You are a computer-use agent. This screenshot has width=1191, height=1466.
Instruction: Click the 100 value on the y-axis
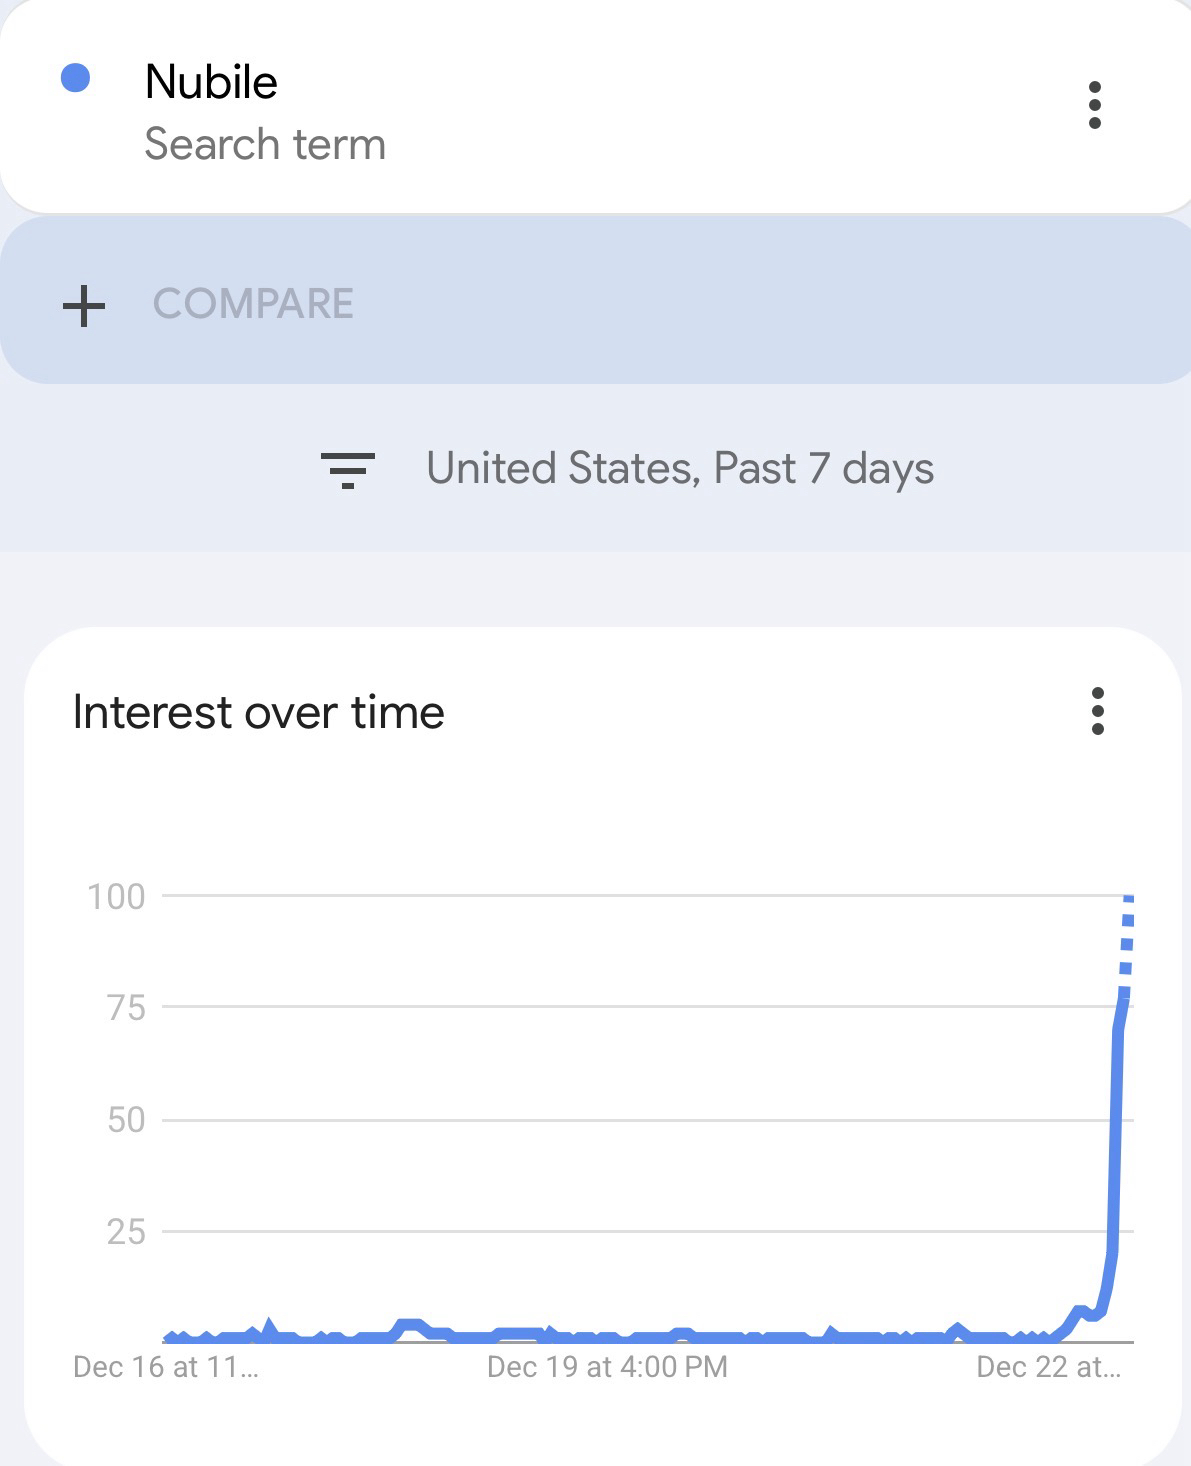(x=116, y=896)
